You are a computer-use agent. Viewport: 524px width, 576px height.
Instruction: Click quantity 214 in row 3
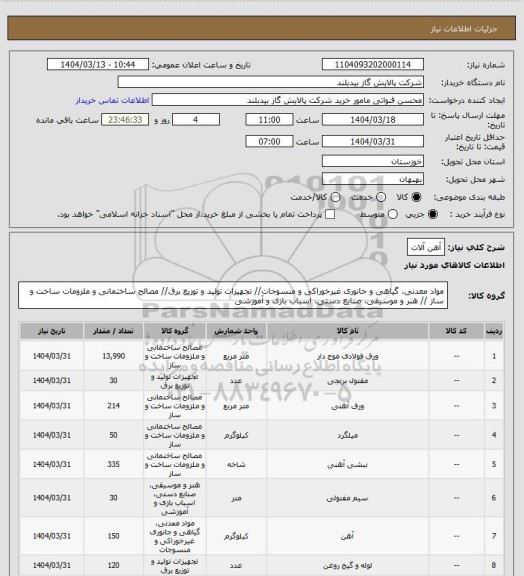click(114, 406)
